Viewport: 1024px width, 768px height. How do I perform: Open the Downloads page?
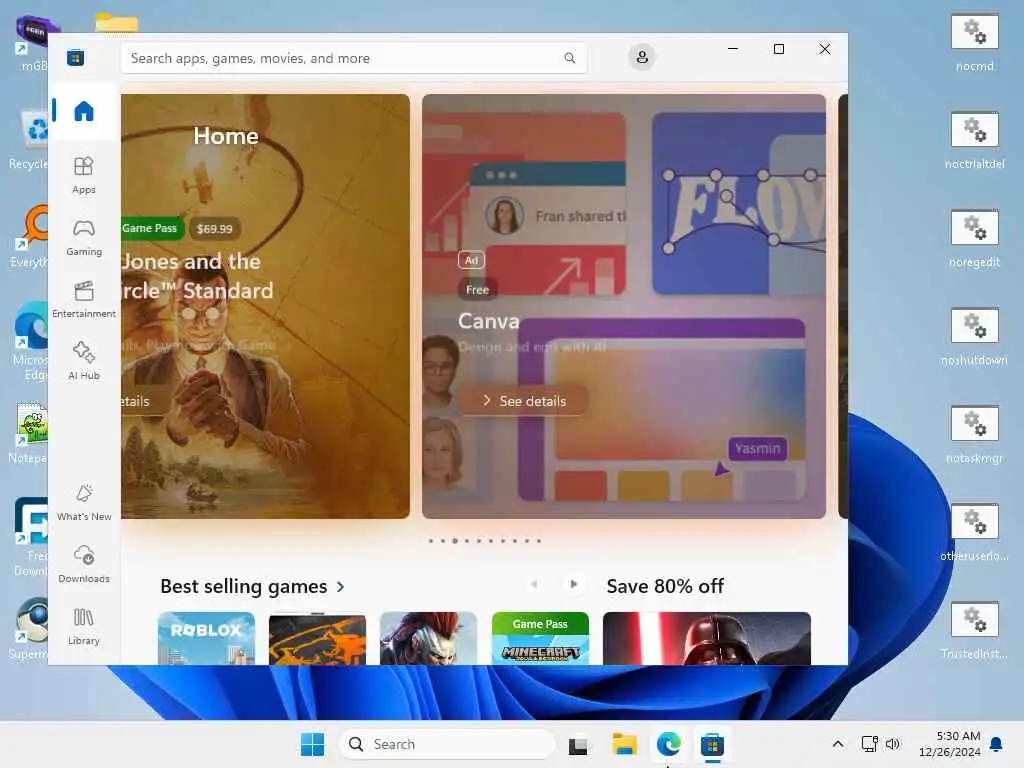point(84,564)
